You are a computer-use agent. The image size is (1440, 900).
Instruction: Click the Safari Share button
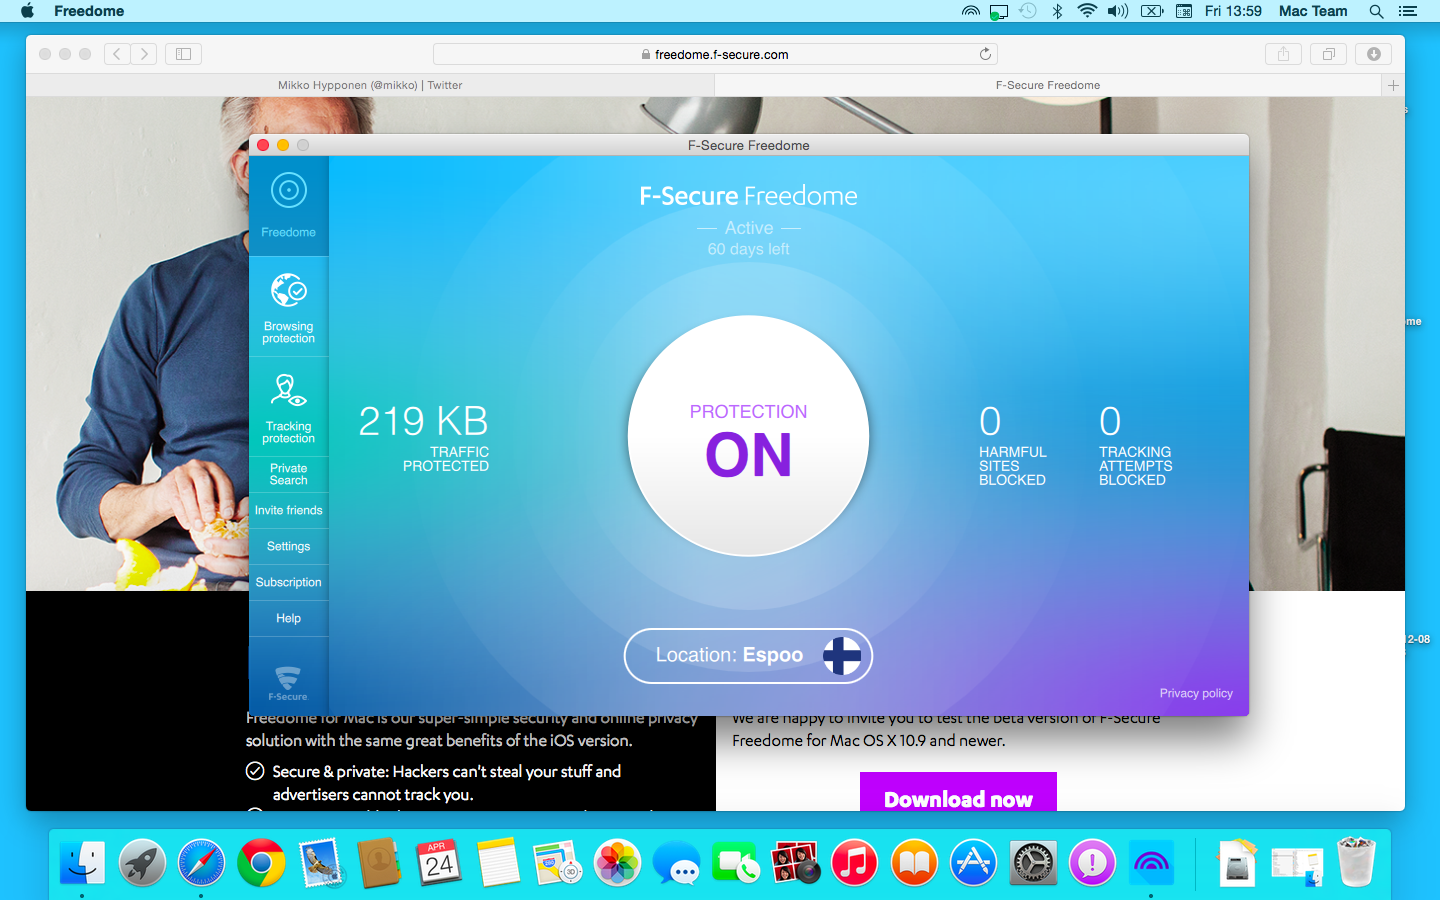tap(1283, 54)
